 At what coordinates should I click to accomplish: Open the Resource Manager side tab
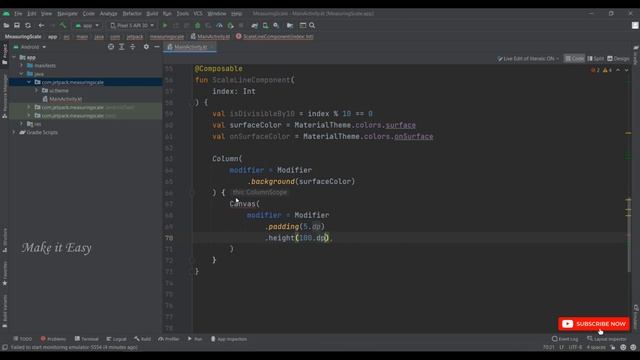(x=4, y=96)
